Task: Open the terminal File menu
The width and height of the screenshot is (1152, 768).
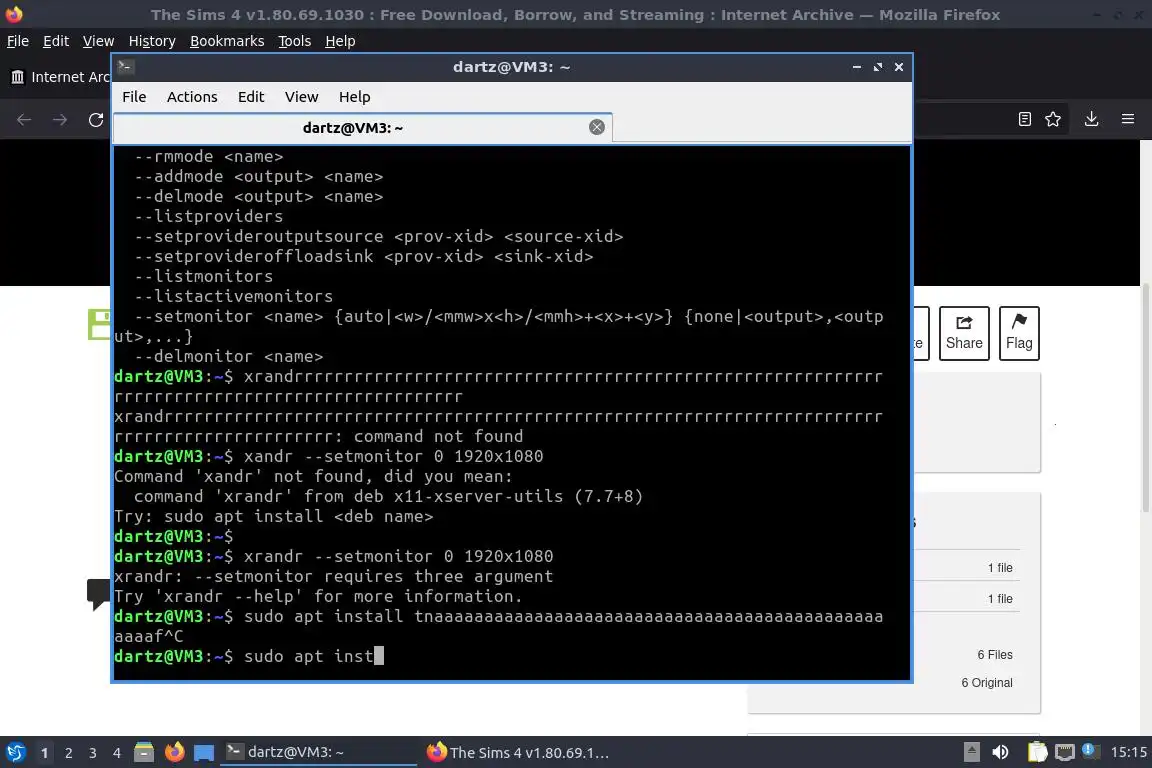Action: click(134, 97)
